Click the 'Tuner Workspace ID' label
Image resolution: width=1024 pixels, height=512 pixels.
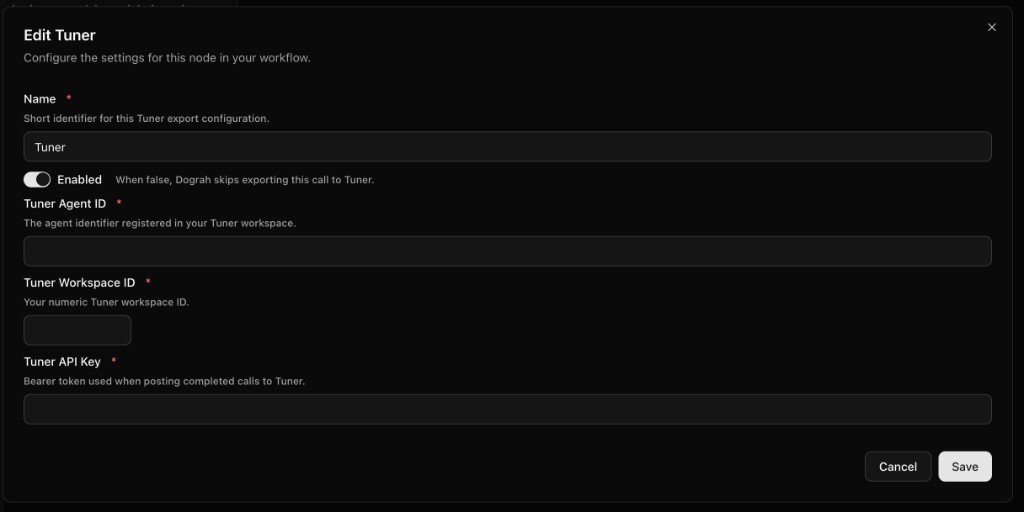(x=80, y=283)
